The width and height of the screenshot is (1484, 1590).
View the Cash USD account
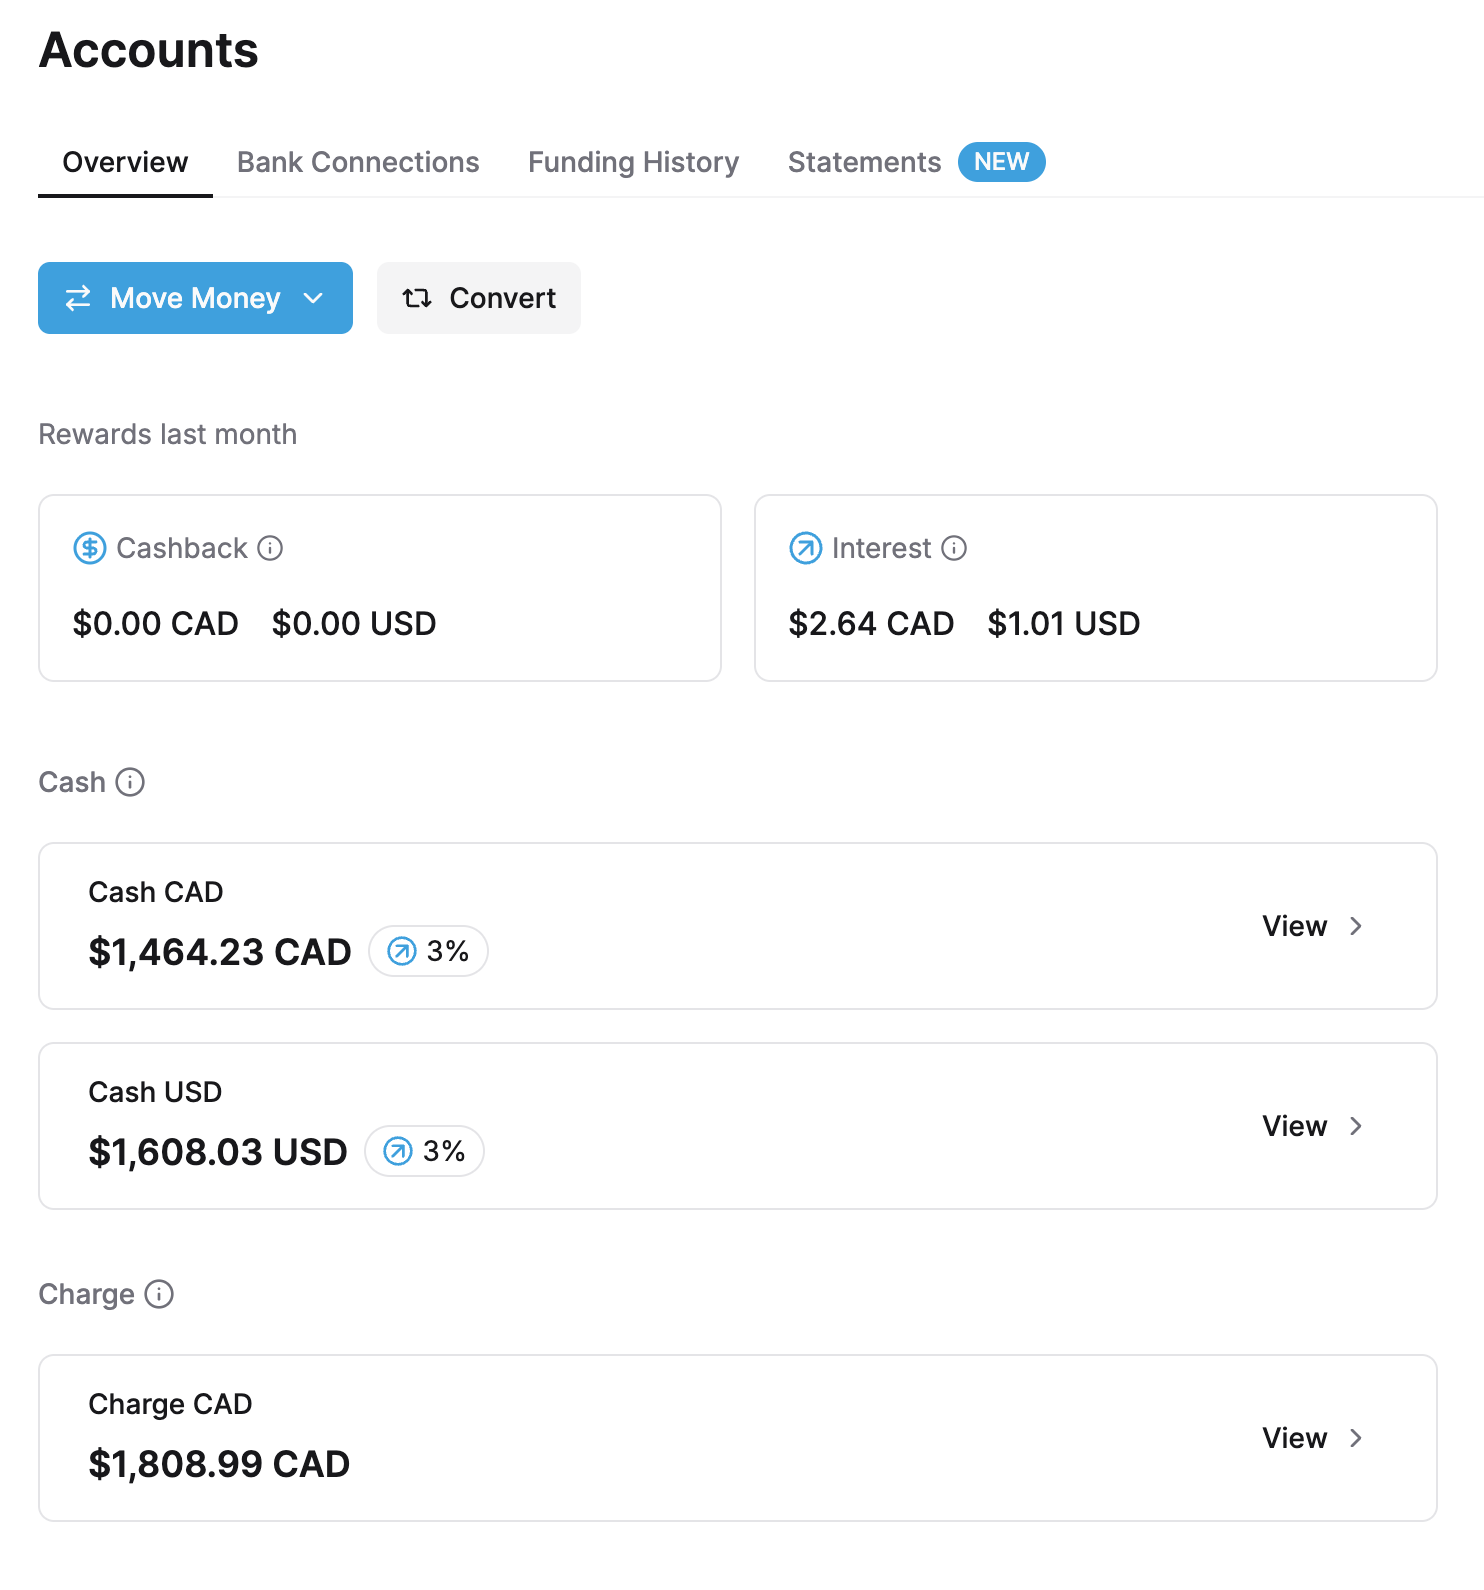coord(1293,1125)
